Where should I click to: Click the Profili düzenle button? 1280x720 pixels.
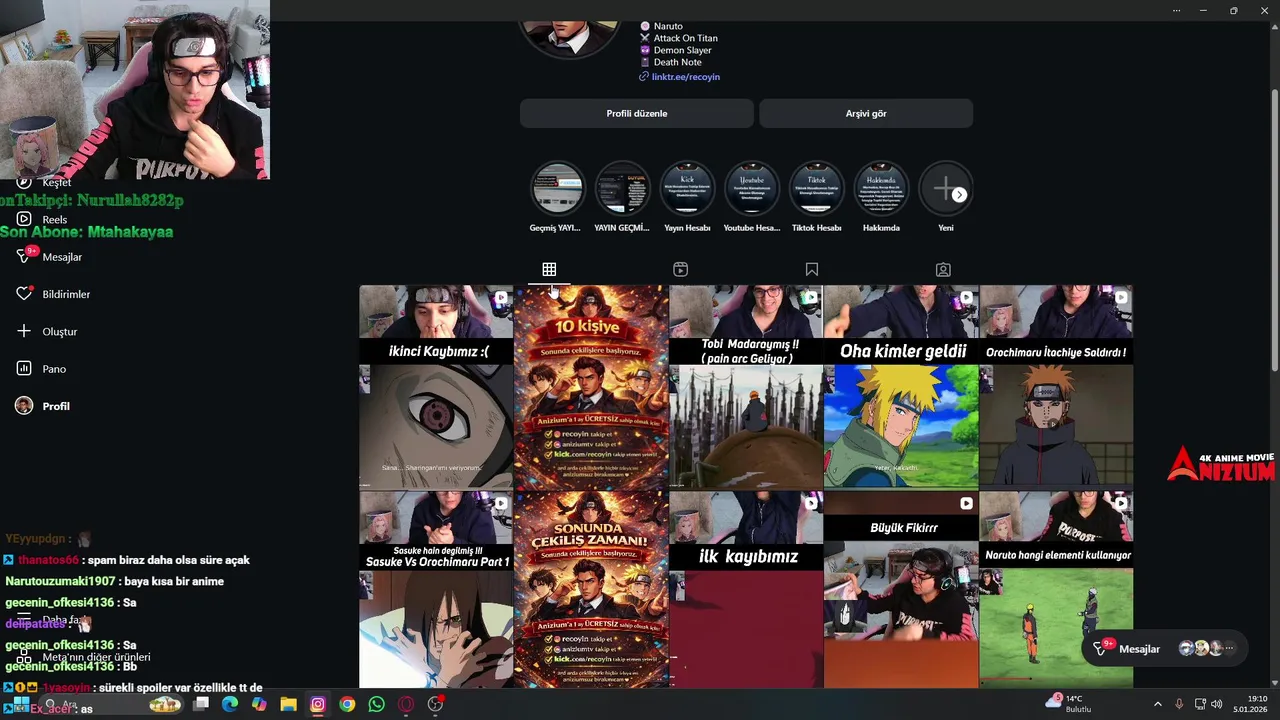pos(636,113)
